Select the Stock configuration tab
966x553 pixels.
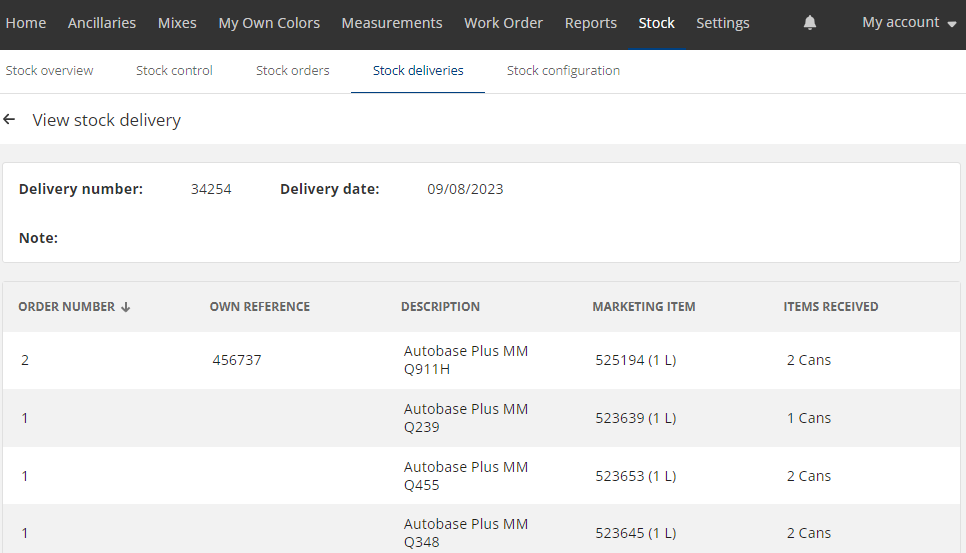click(x=563, y=71)
